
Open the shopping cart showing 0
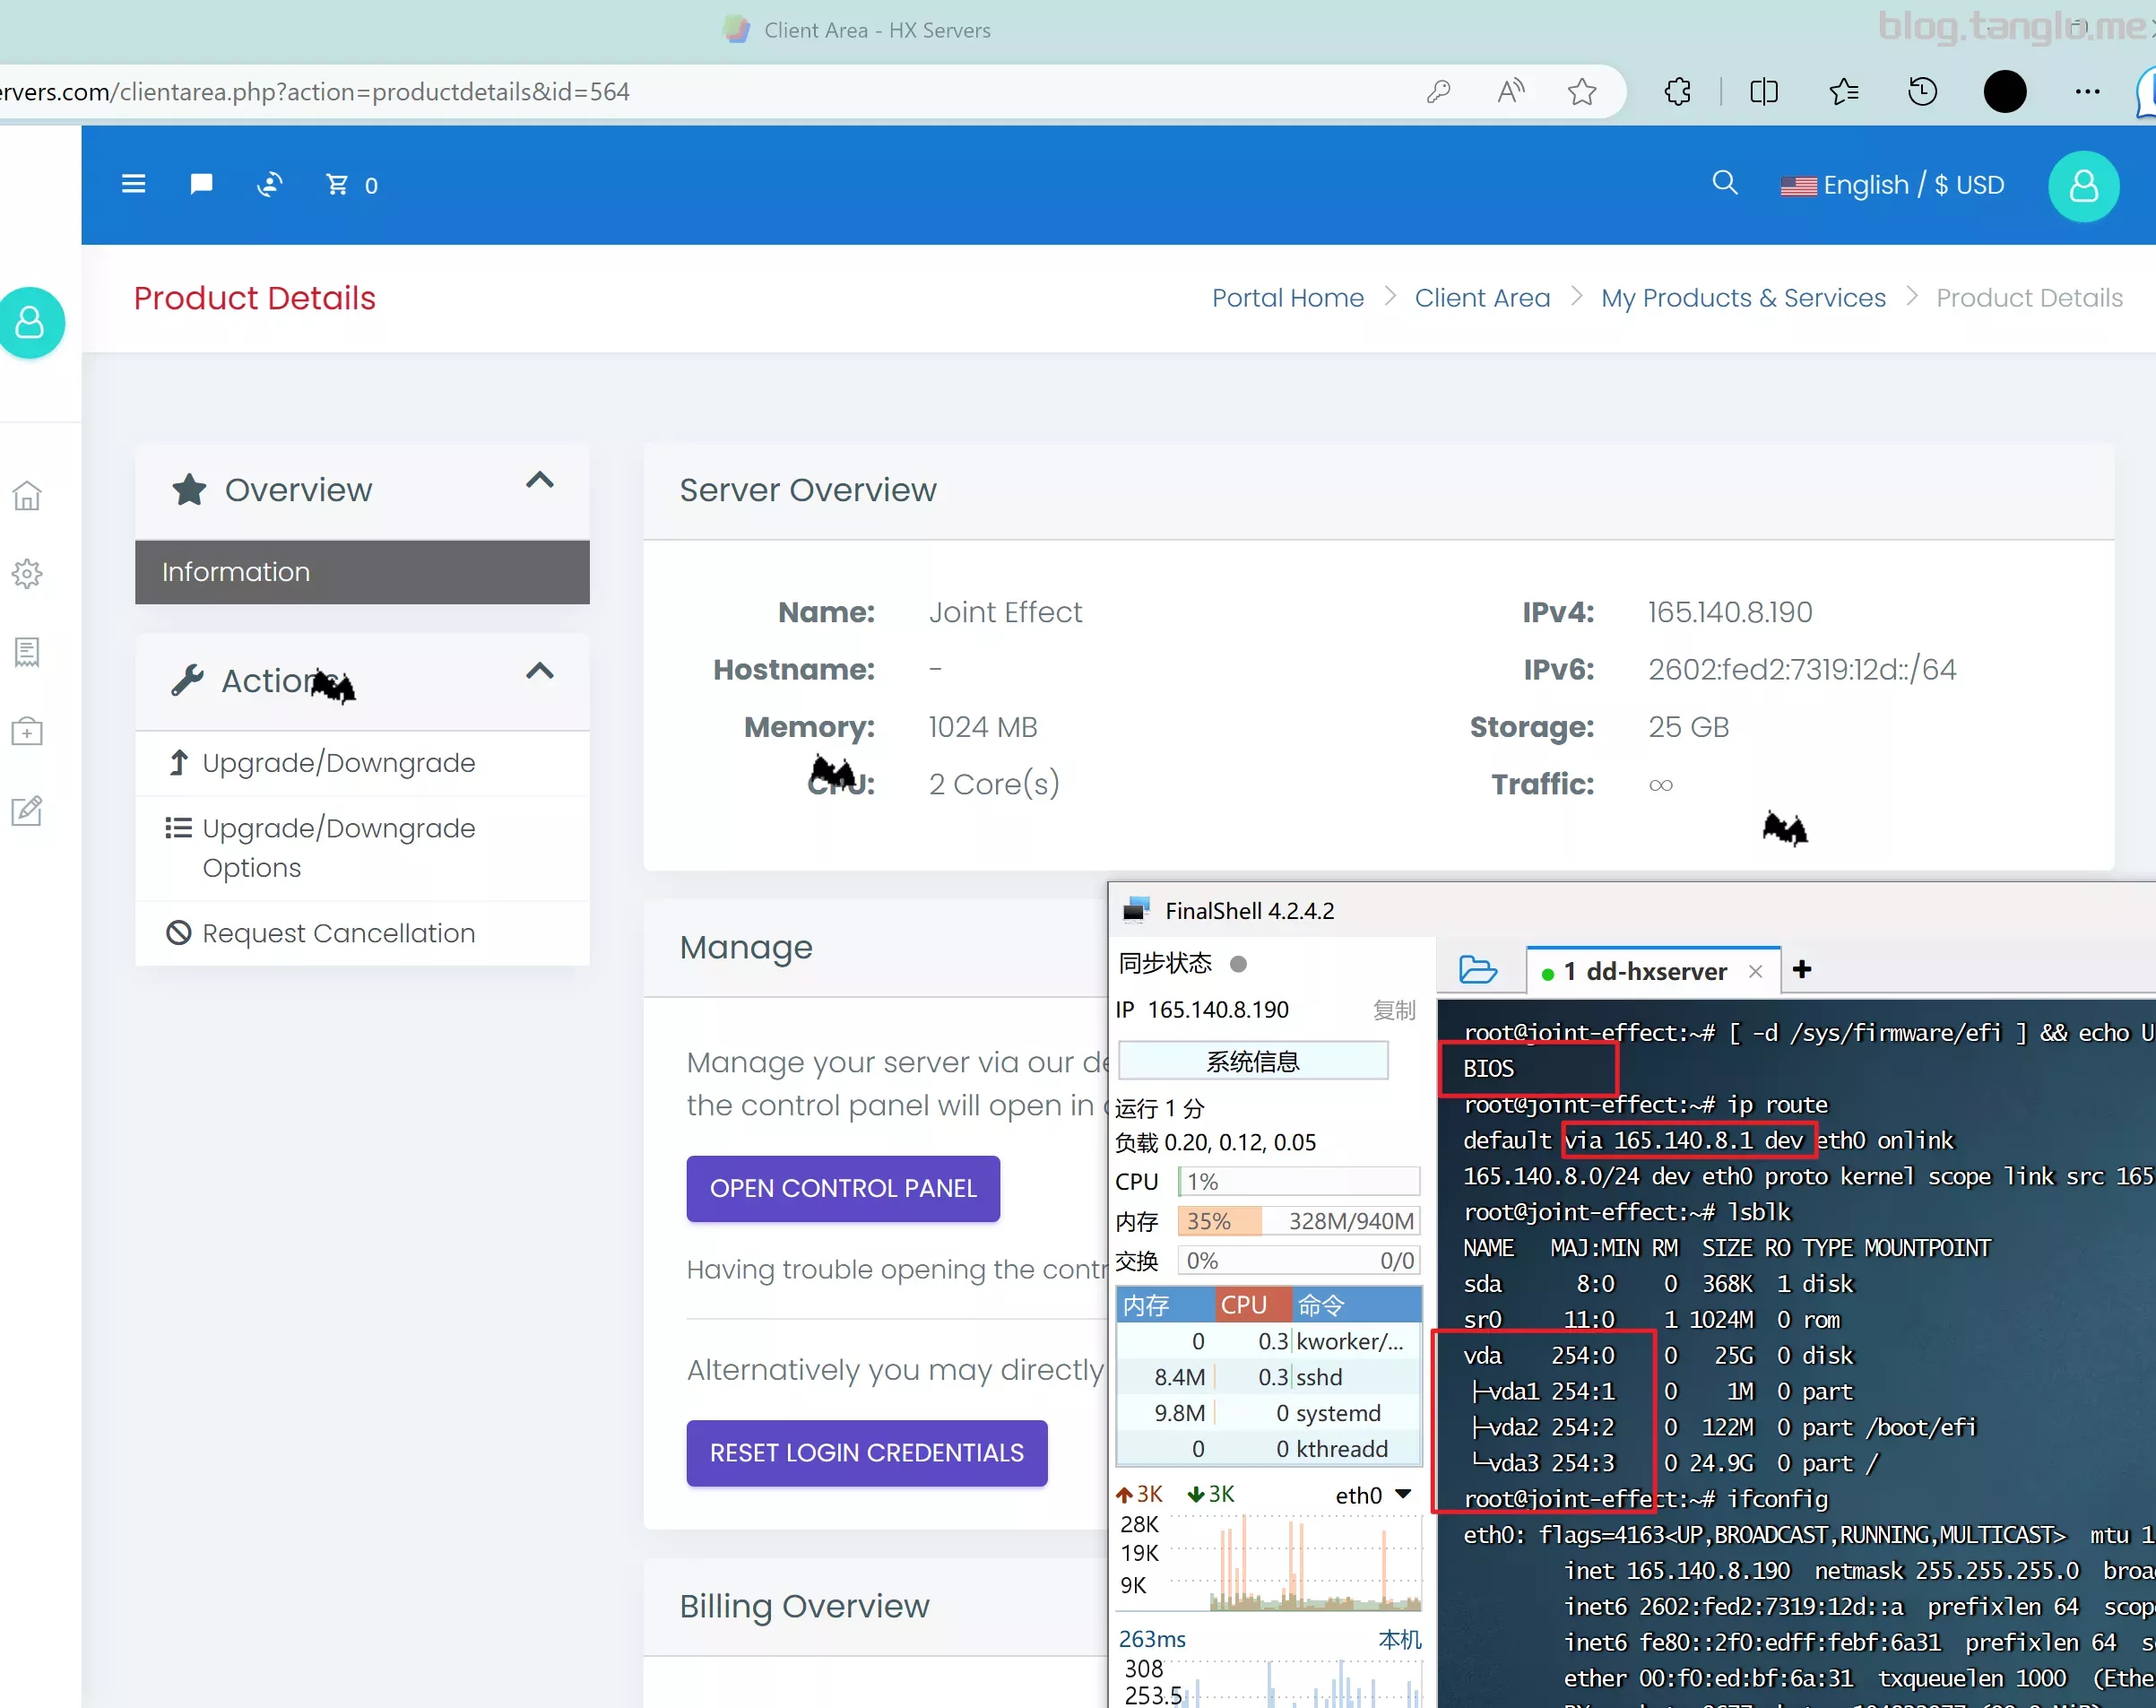pyautogui.click(x=351, y=184)
